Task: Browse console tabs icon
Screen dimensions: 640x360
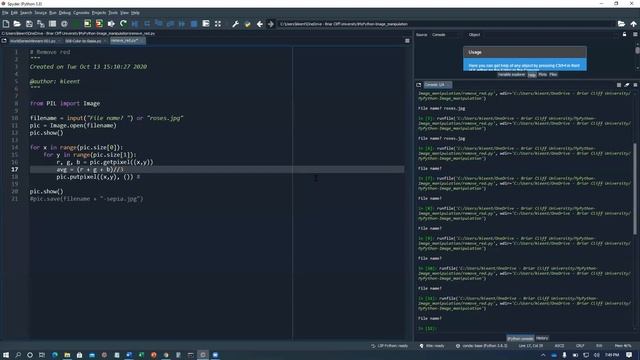Action: (x=419, y=85)
